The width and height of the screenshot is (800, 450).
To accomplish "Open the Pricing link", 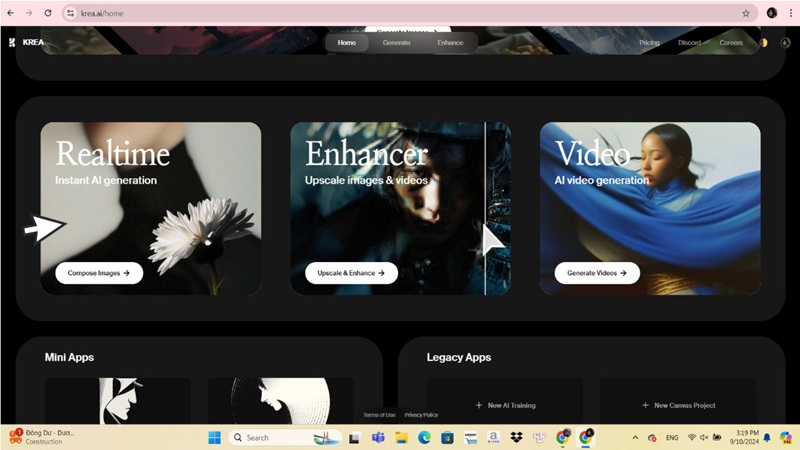I will pos(649,43).
